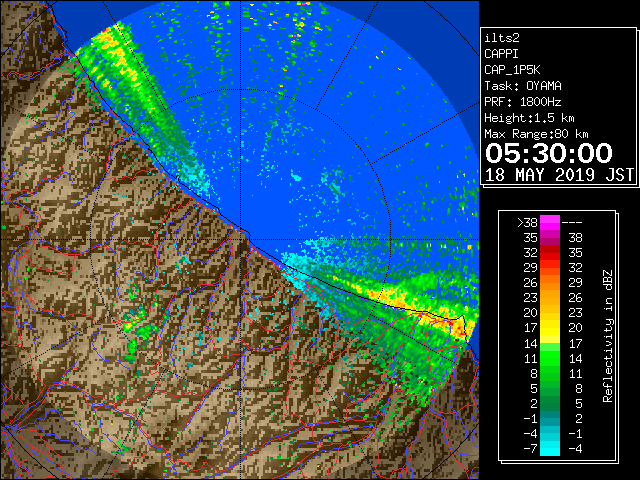
Task: Click the 'PRF: 1800Hz' value
Action: click(523, 102)
